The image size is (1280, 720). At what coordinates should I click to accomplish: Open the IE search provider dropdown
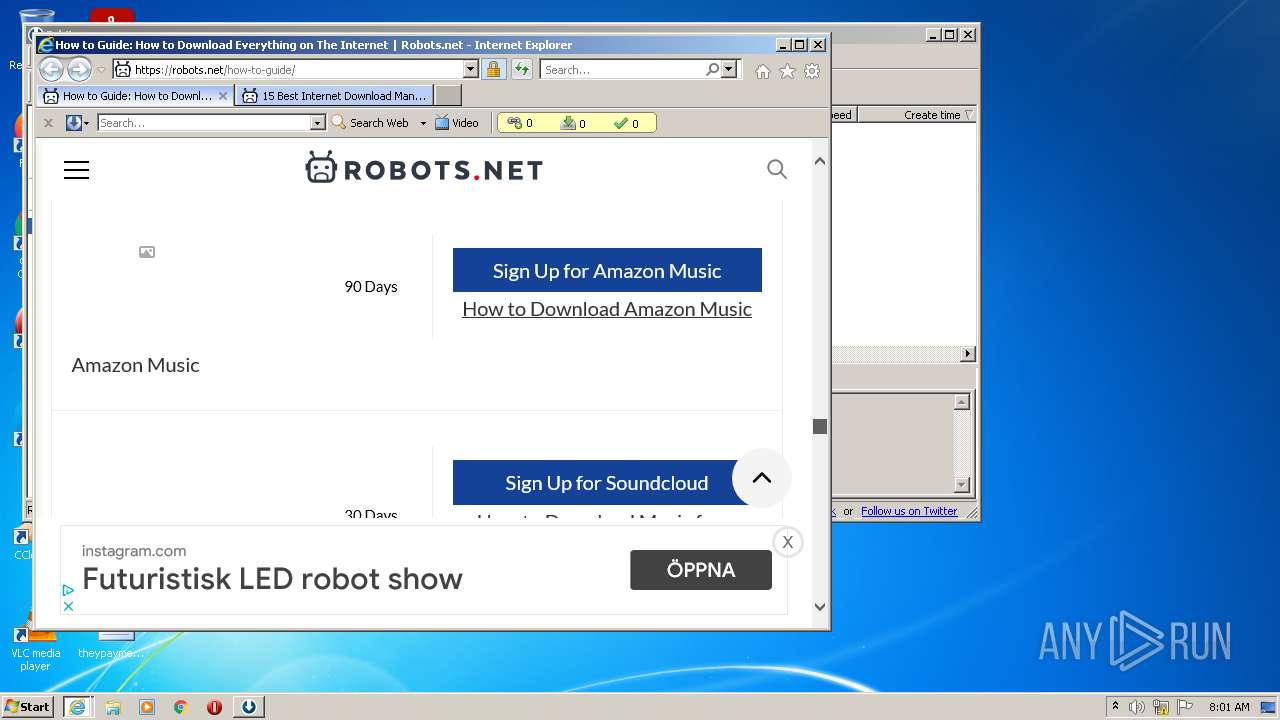point(729,70)
